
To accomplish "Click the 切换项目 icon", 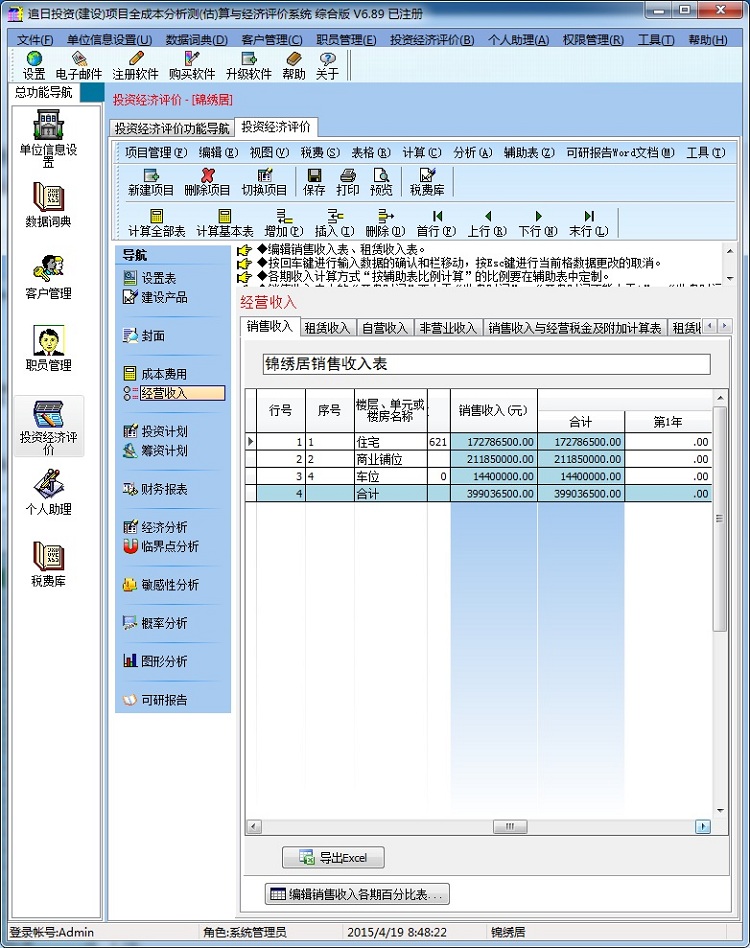I will click(x=264, y=182).
